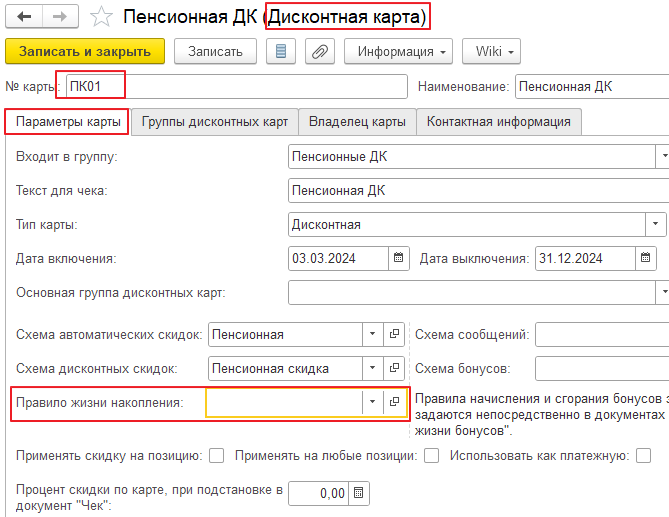669x517 pixels.
Task: Open calendar for Дата включения field
Action: 399,258
